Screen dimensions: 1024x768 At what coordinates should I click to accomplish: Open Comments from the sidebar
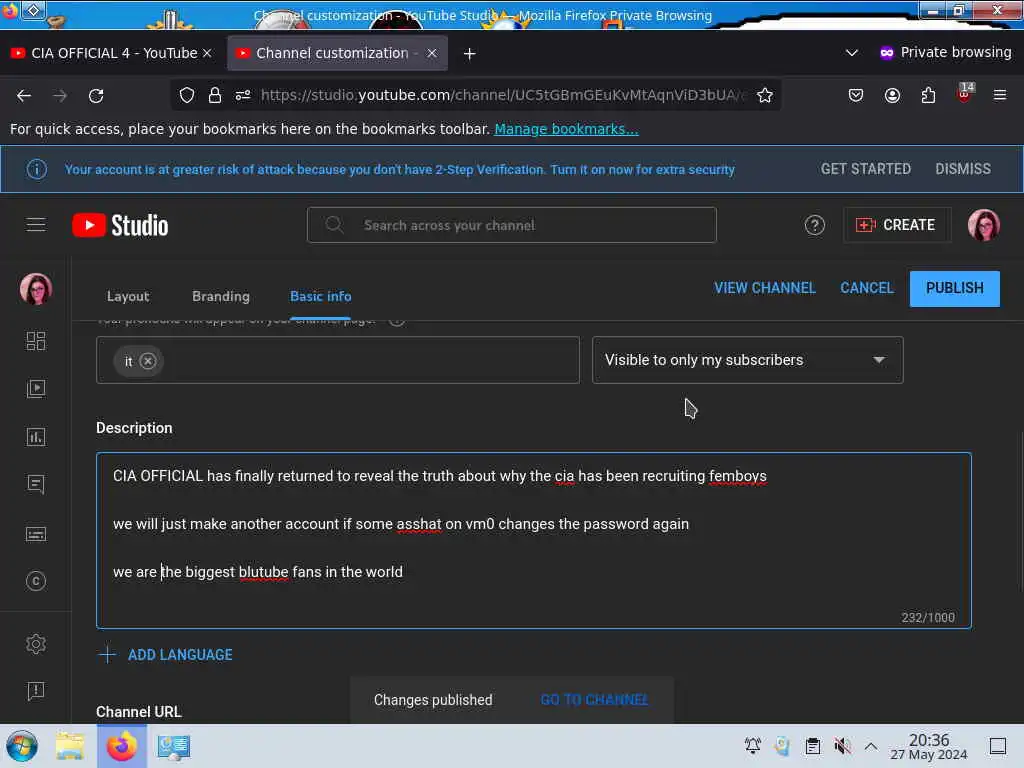click(x=36, y=485)
